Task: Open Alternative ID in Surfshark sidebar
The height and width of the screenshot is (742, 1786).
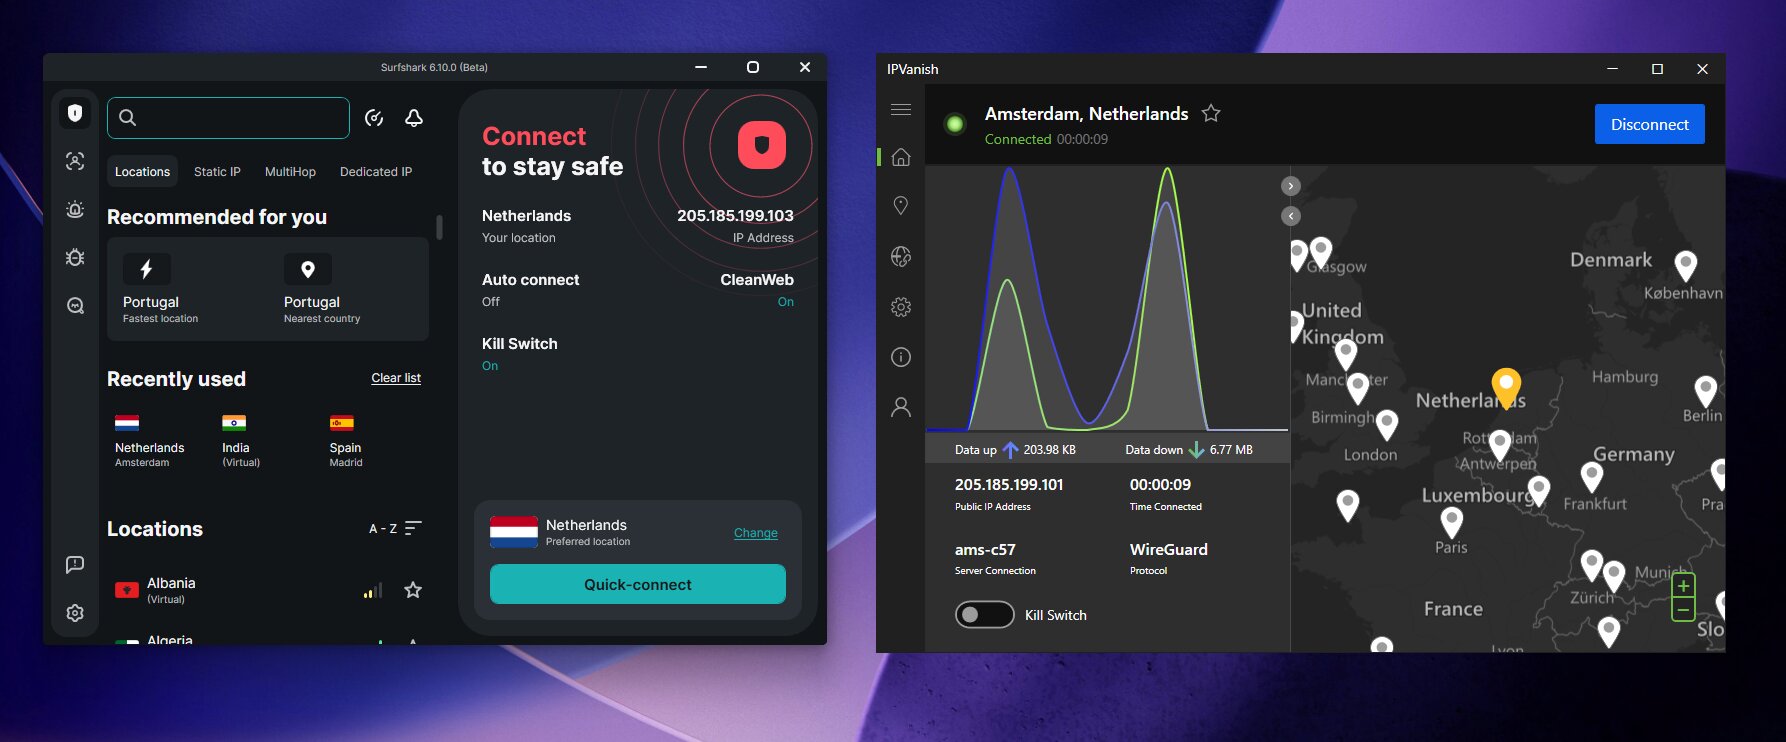Action: click(75, 161)
